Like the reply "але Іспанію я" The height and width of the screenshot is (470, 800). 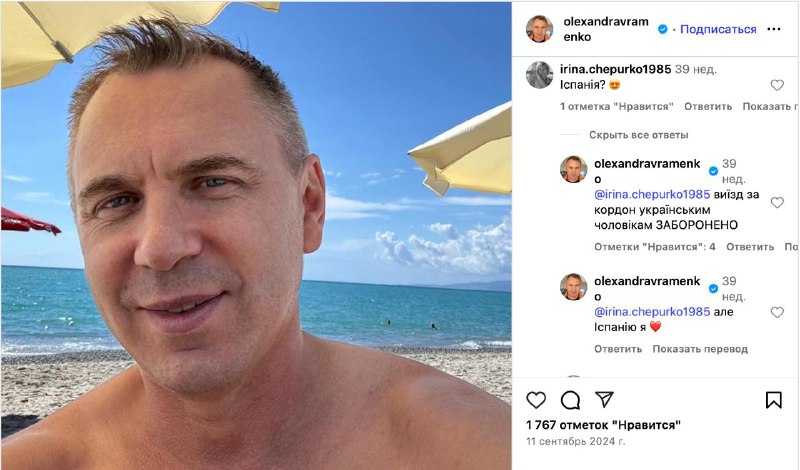777,312
